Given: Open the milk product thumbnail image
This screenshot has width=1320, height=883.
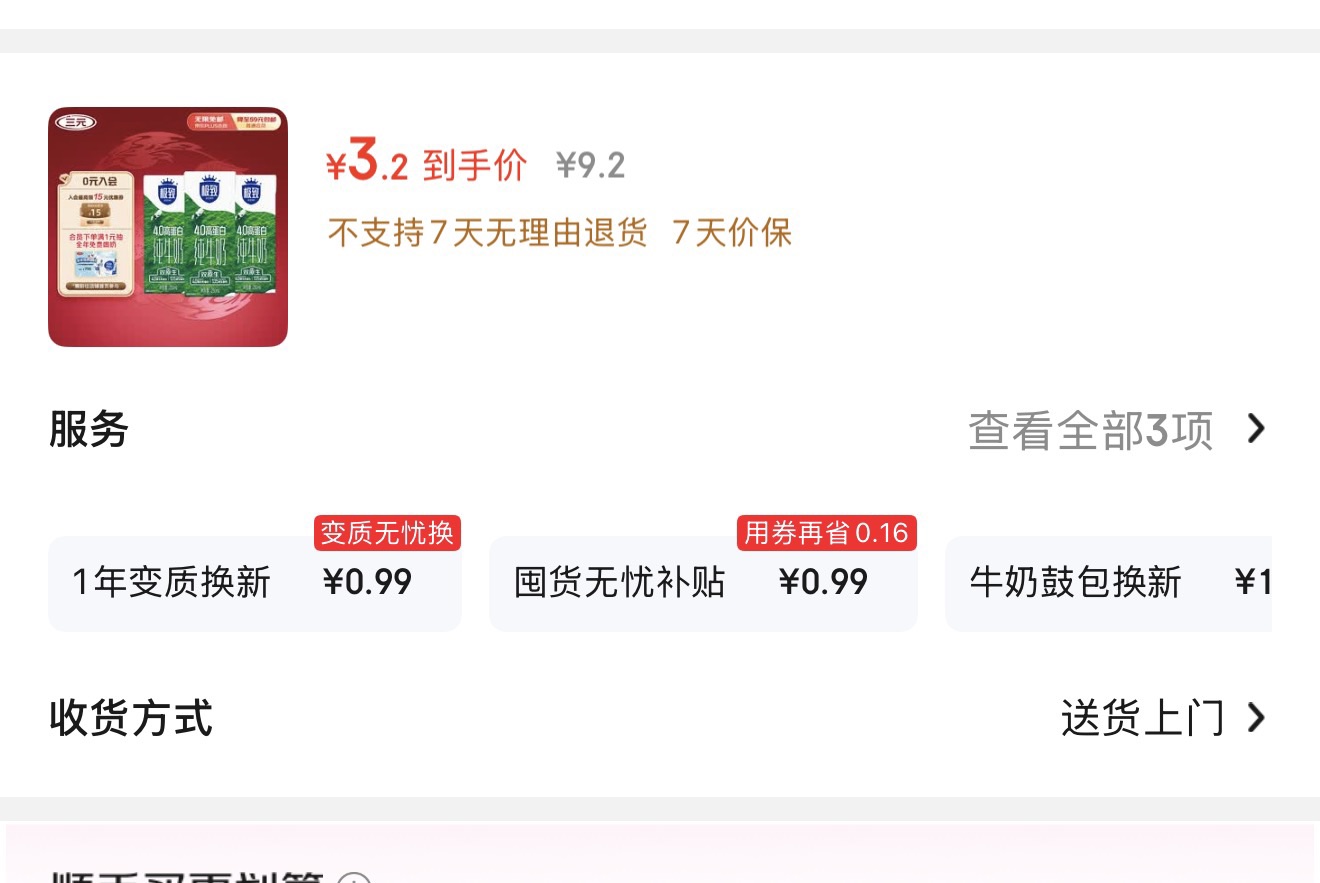Looking at the screenshot, I should click(168, 227).
